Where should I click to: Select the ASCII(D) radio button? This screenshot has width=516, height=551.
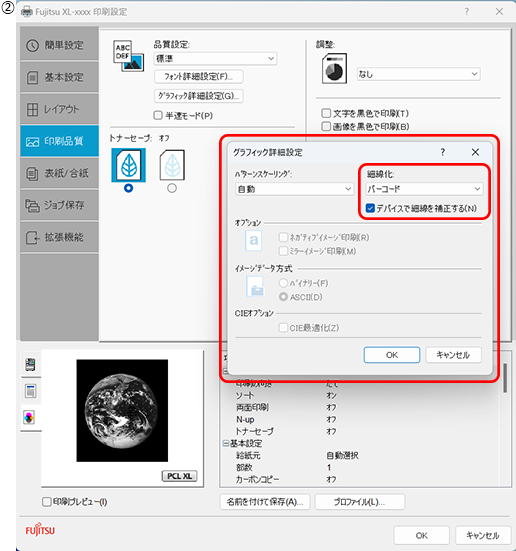point(283,297)
